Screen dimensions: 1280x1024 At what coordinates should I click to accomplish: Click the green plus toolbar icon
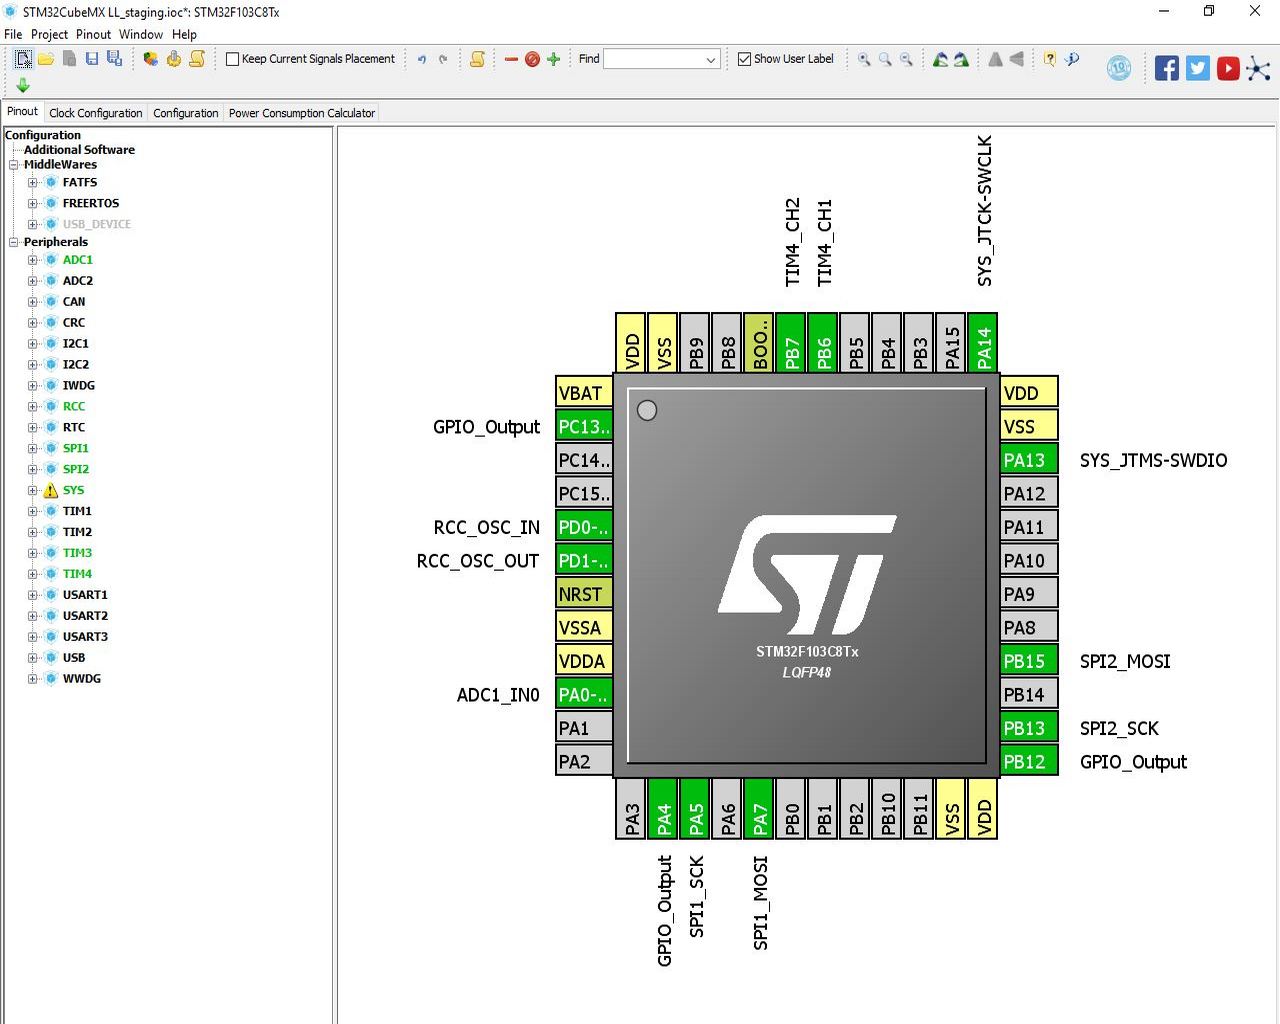(553, 60)
